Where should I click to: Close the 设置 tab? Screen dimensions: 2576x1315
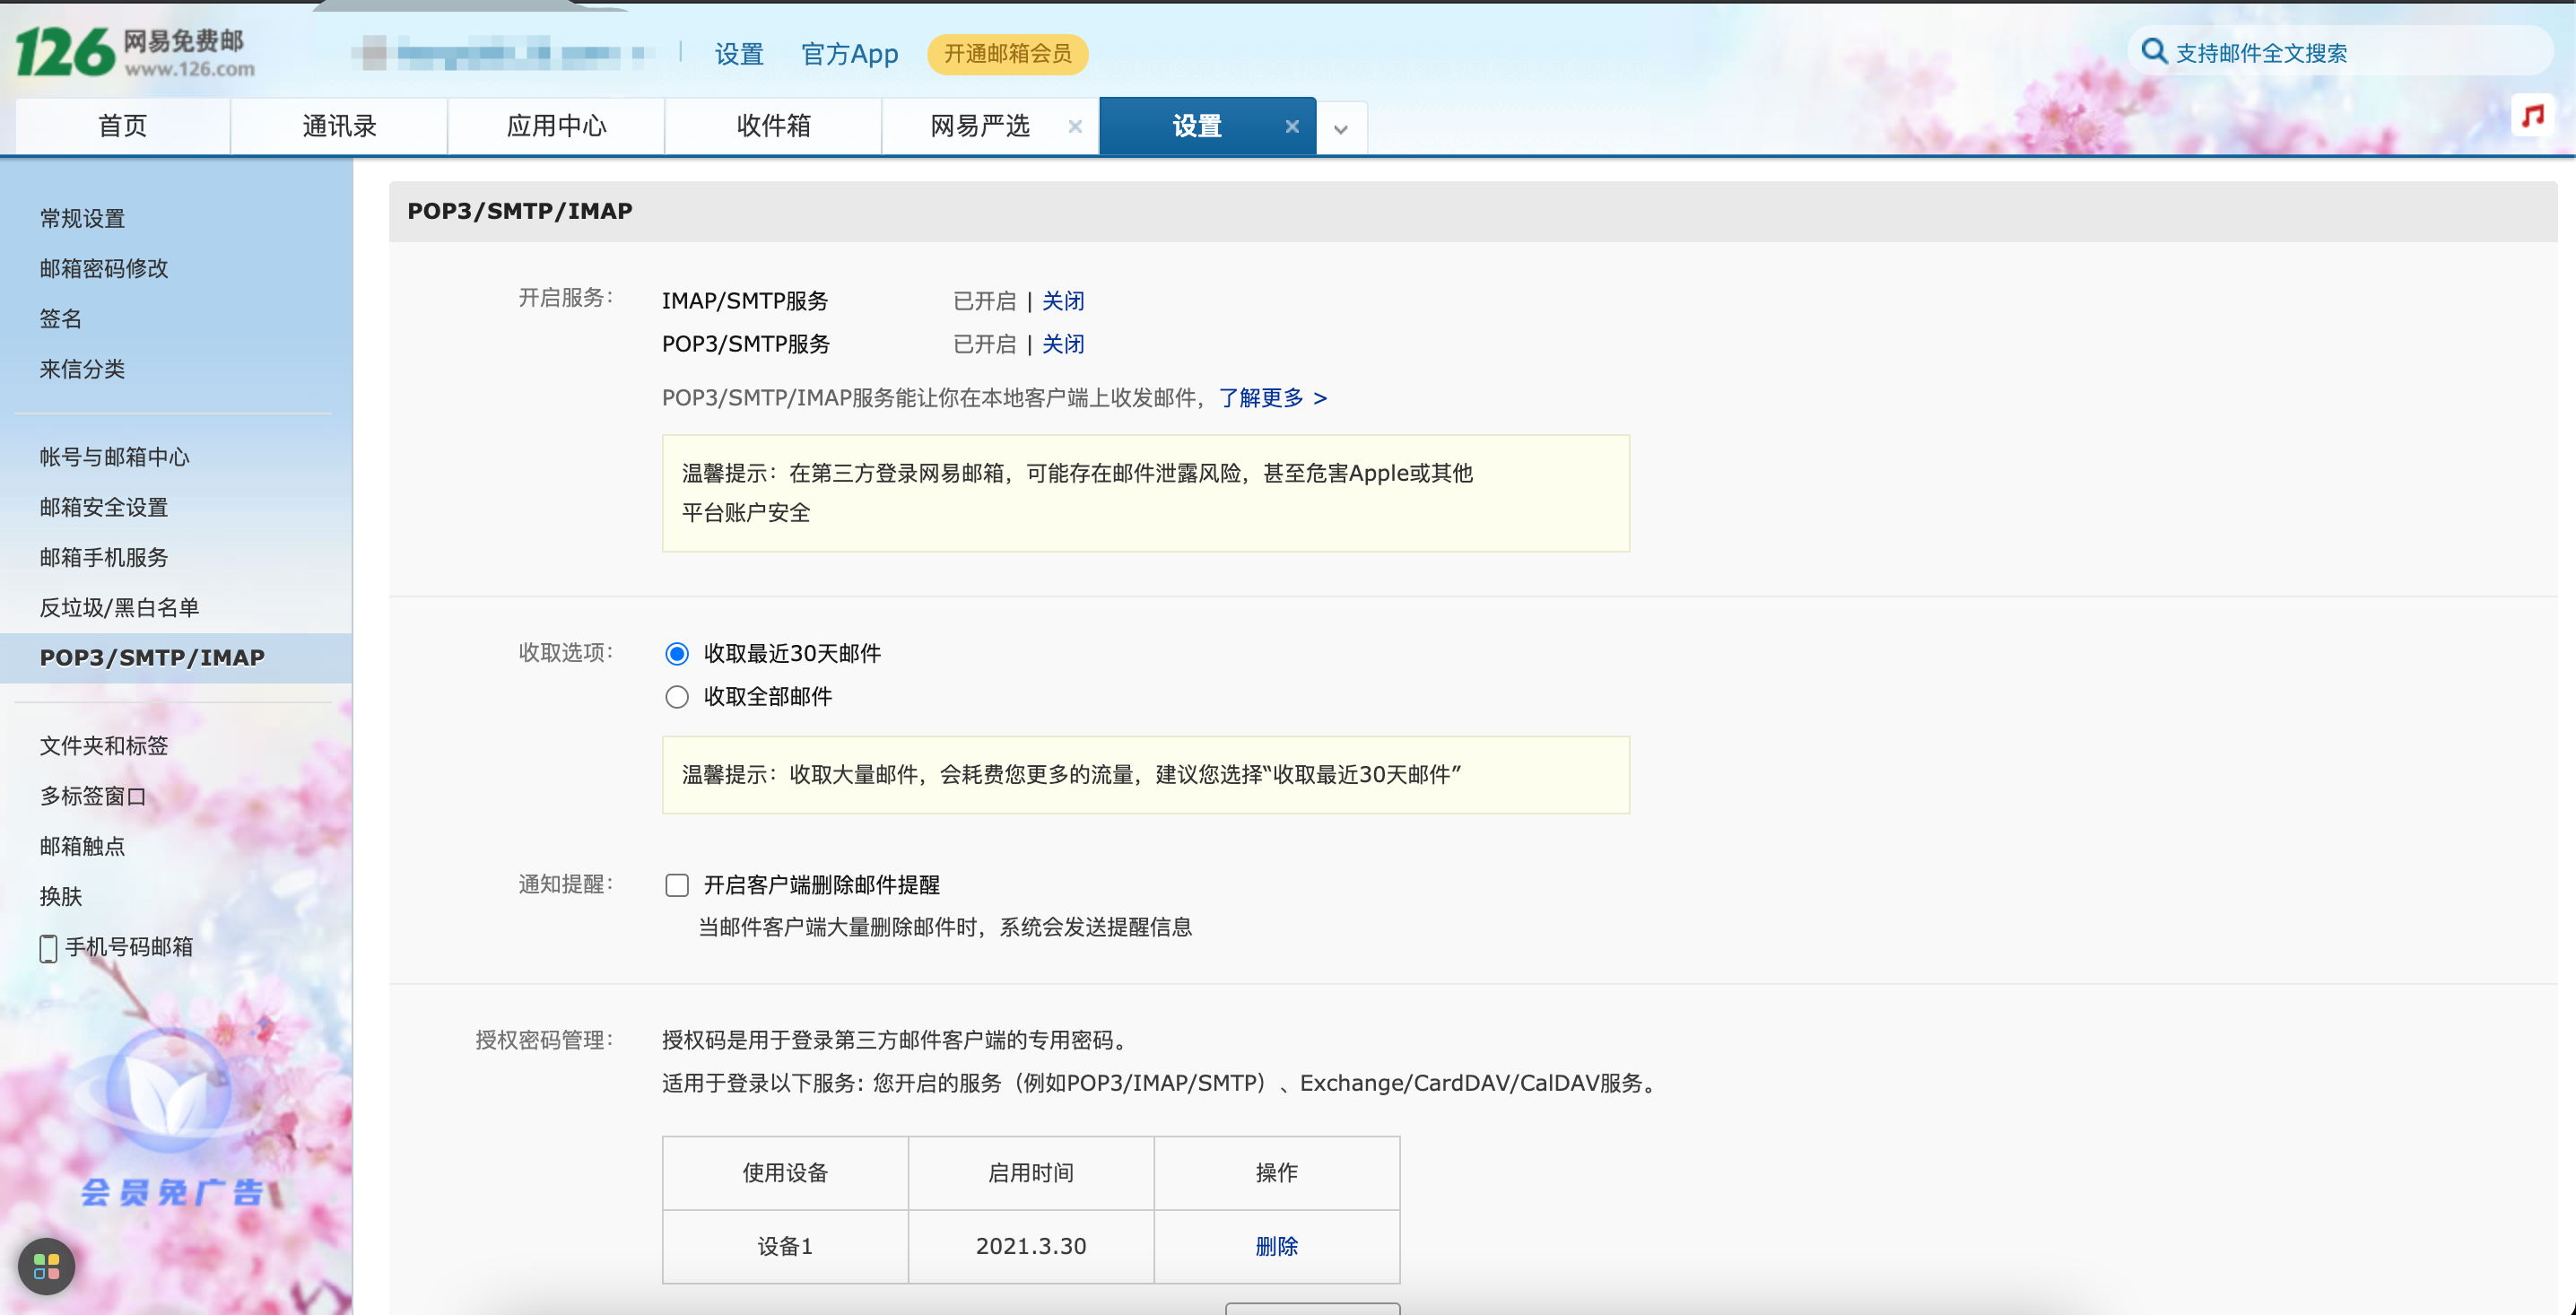tap(1292, 126)
